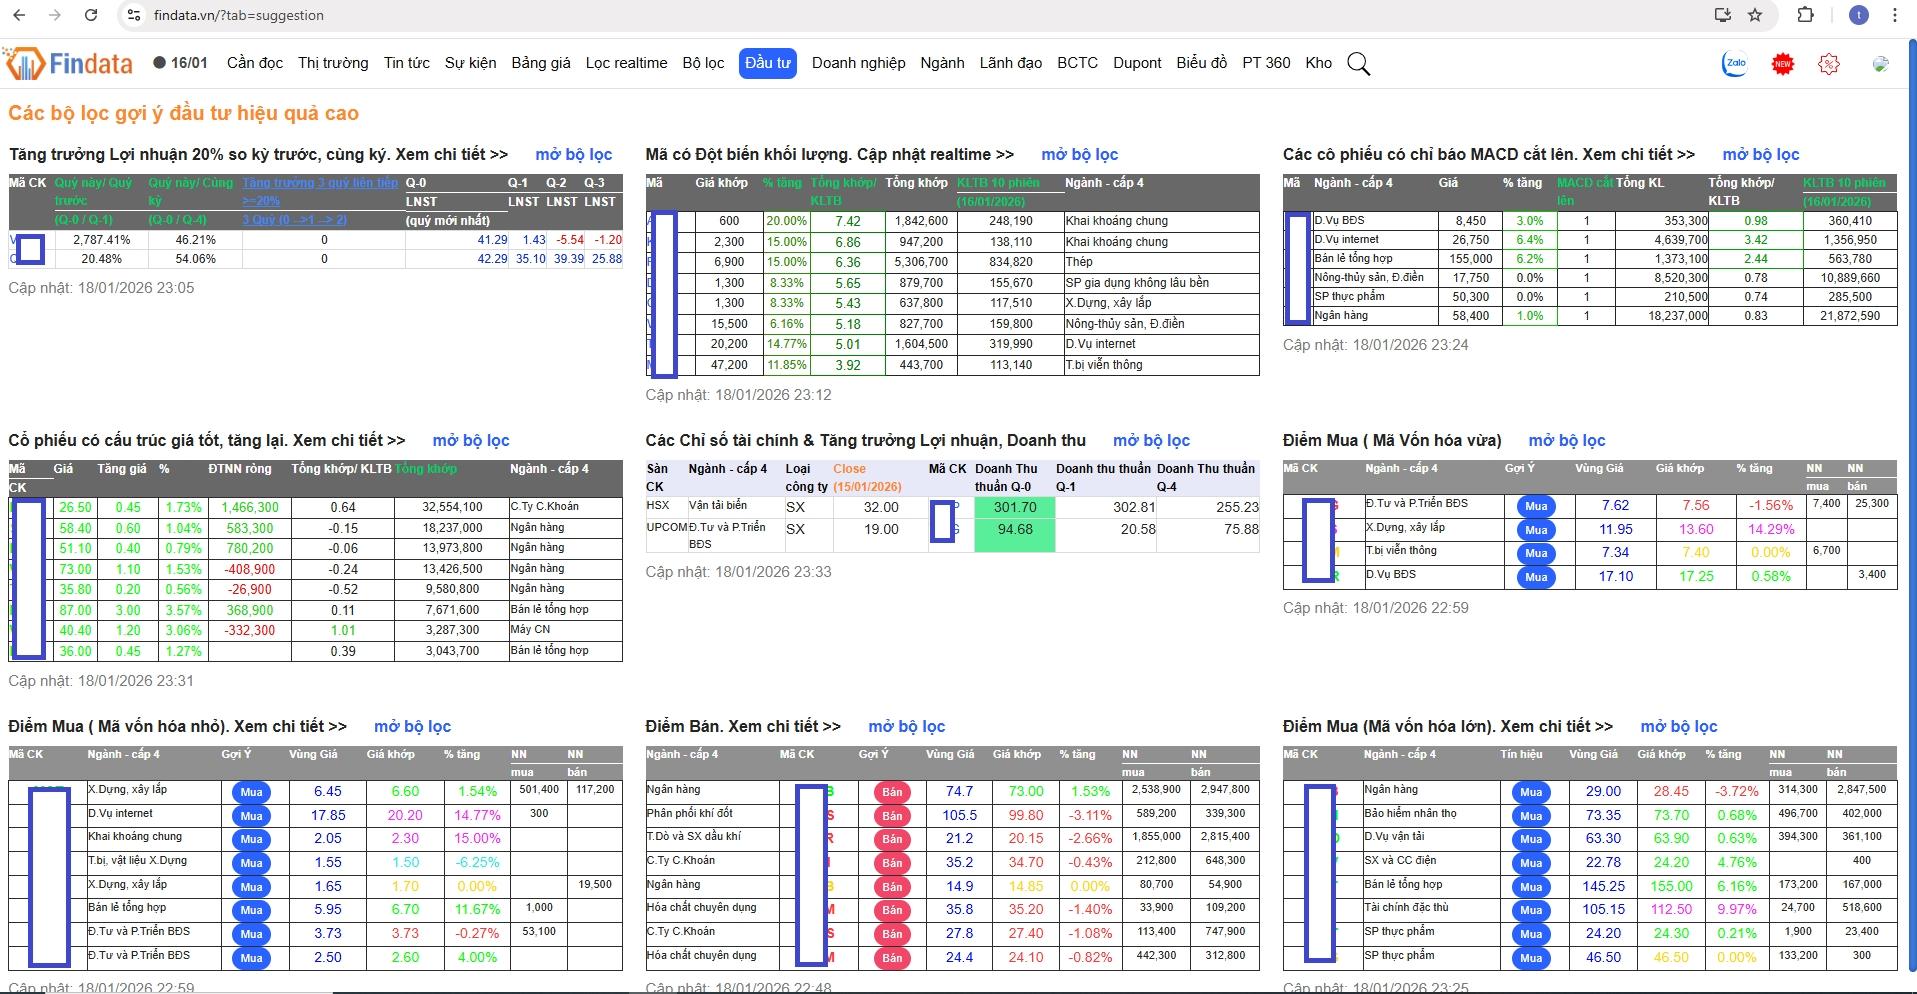Reload the page
Image resolution: width=1917 pixels, height=994 pixels.
pos(91,15)
